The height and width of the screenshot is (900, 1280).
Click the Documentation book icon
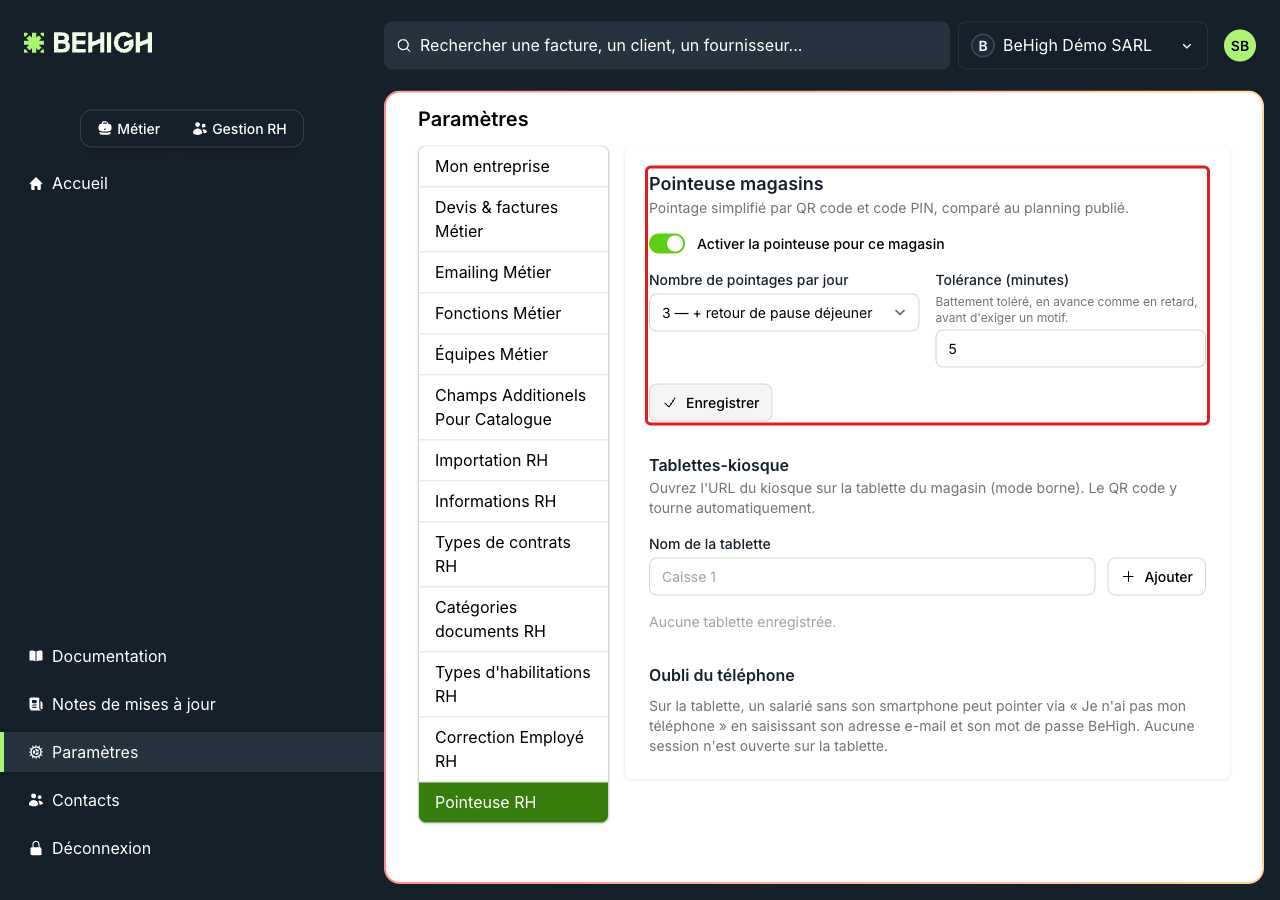coord(36,656)
